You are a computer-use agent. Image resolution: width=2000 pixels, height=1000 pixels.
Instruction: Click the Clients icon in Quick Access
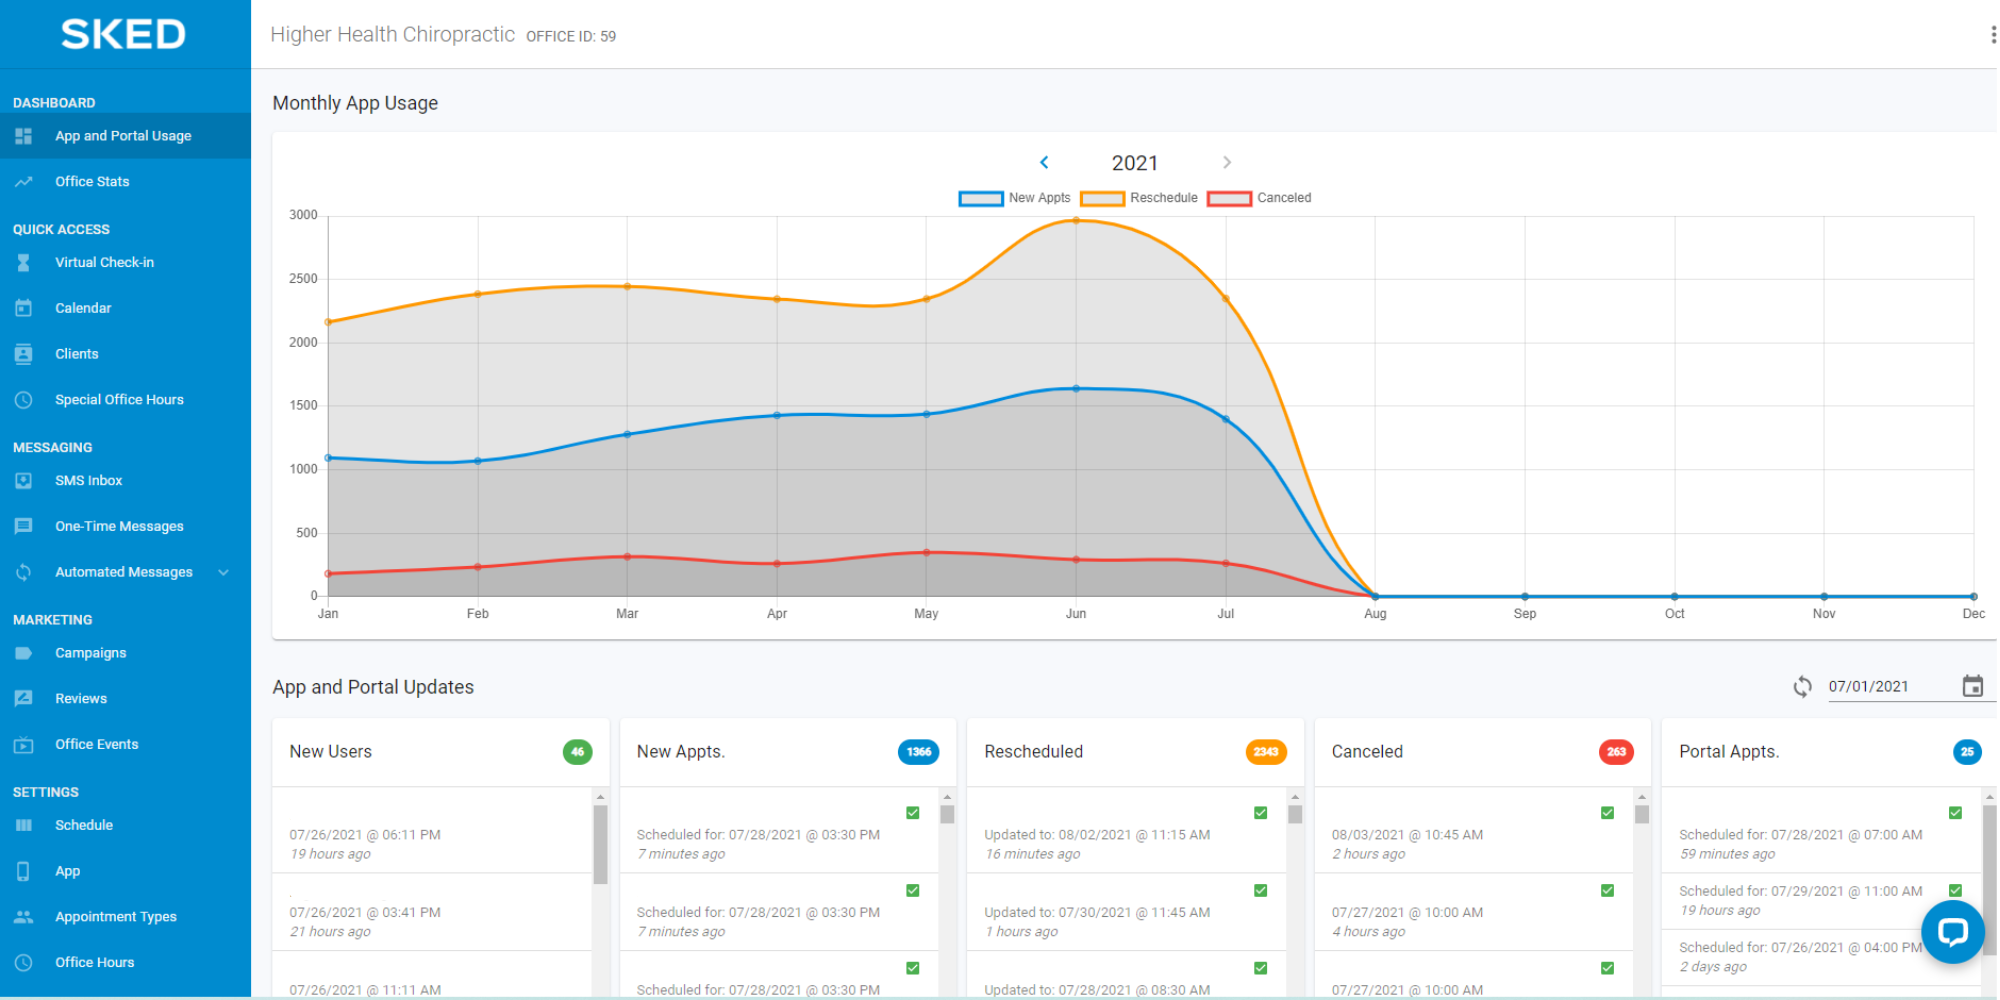coord(24,353)
